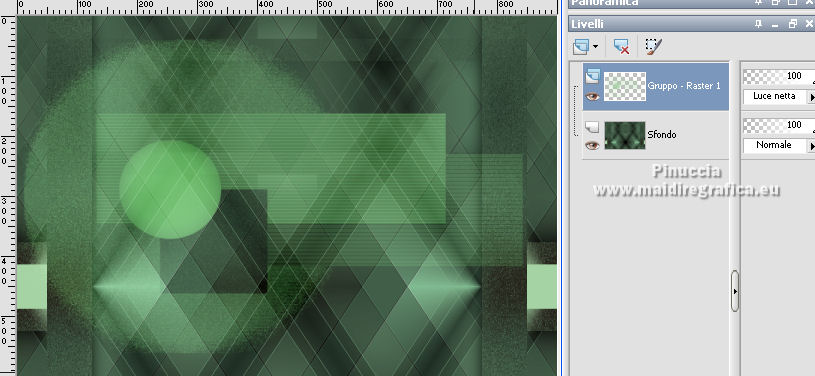Screen dimensions: 815x376
Task: Click the Edit Selection brush icon
Action: [x=653, y=46]
